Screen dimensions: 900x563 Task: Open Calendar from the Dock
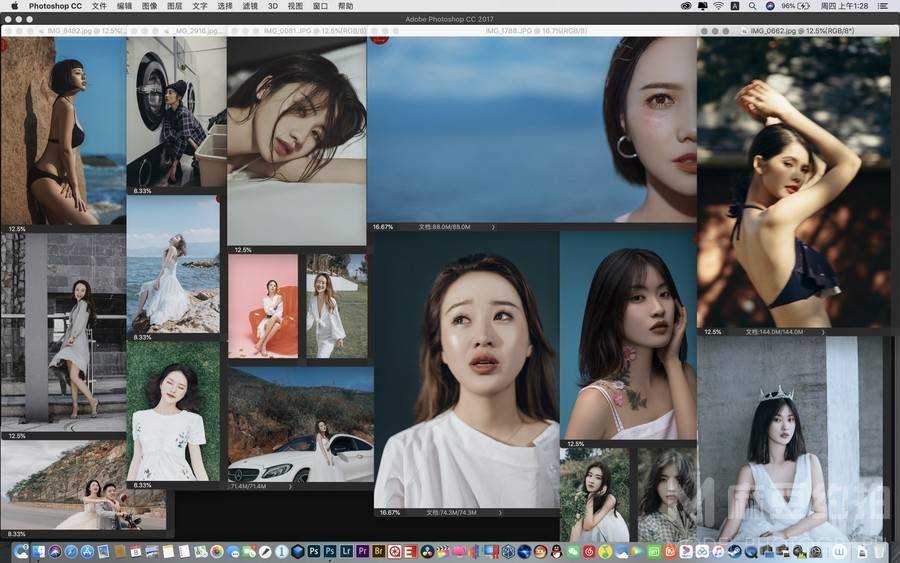(x=135, y=552)
